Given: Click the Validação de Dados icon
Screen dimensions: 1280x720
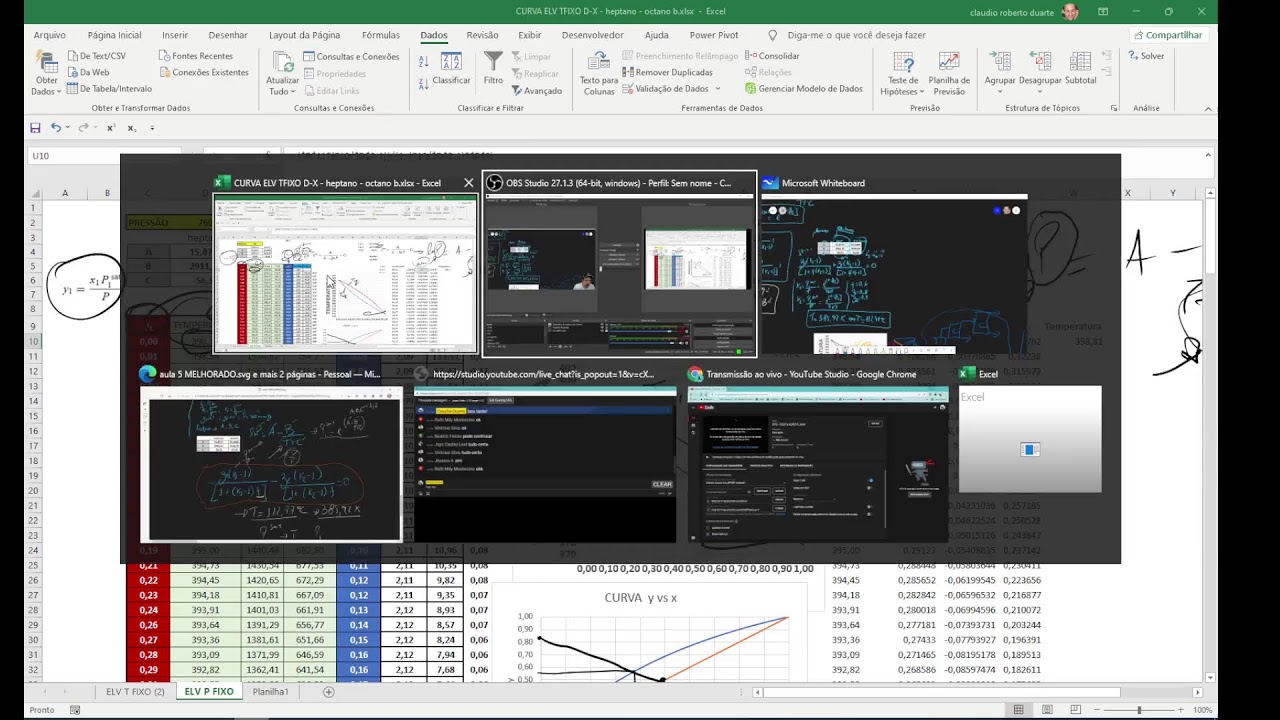Looking at the screenshot, I should [x=628, y=88].
